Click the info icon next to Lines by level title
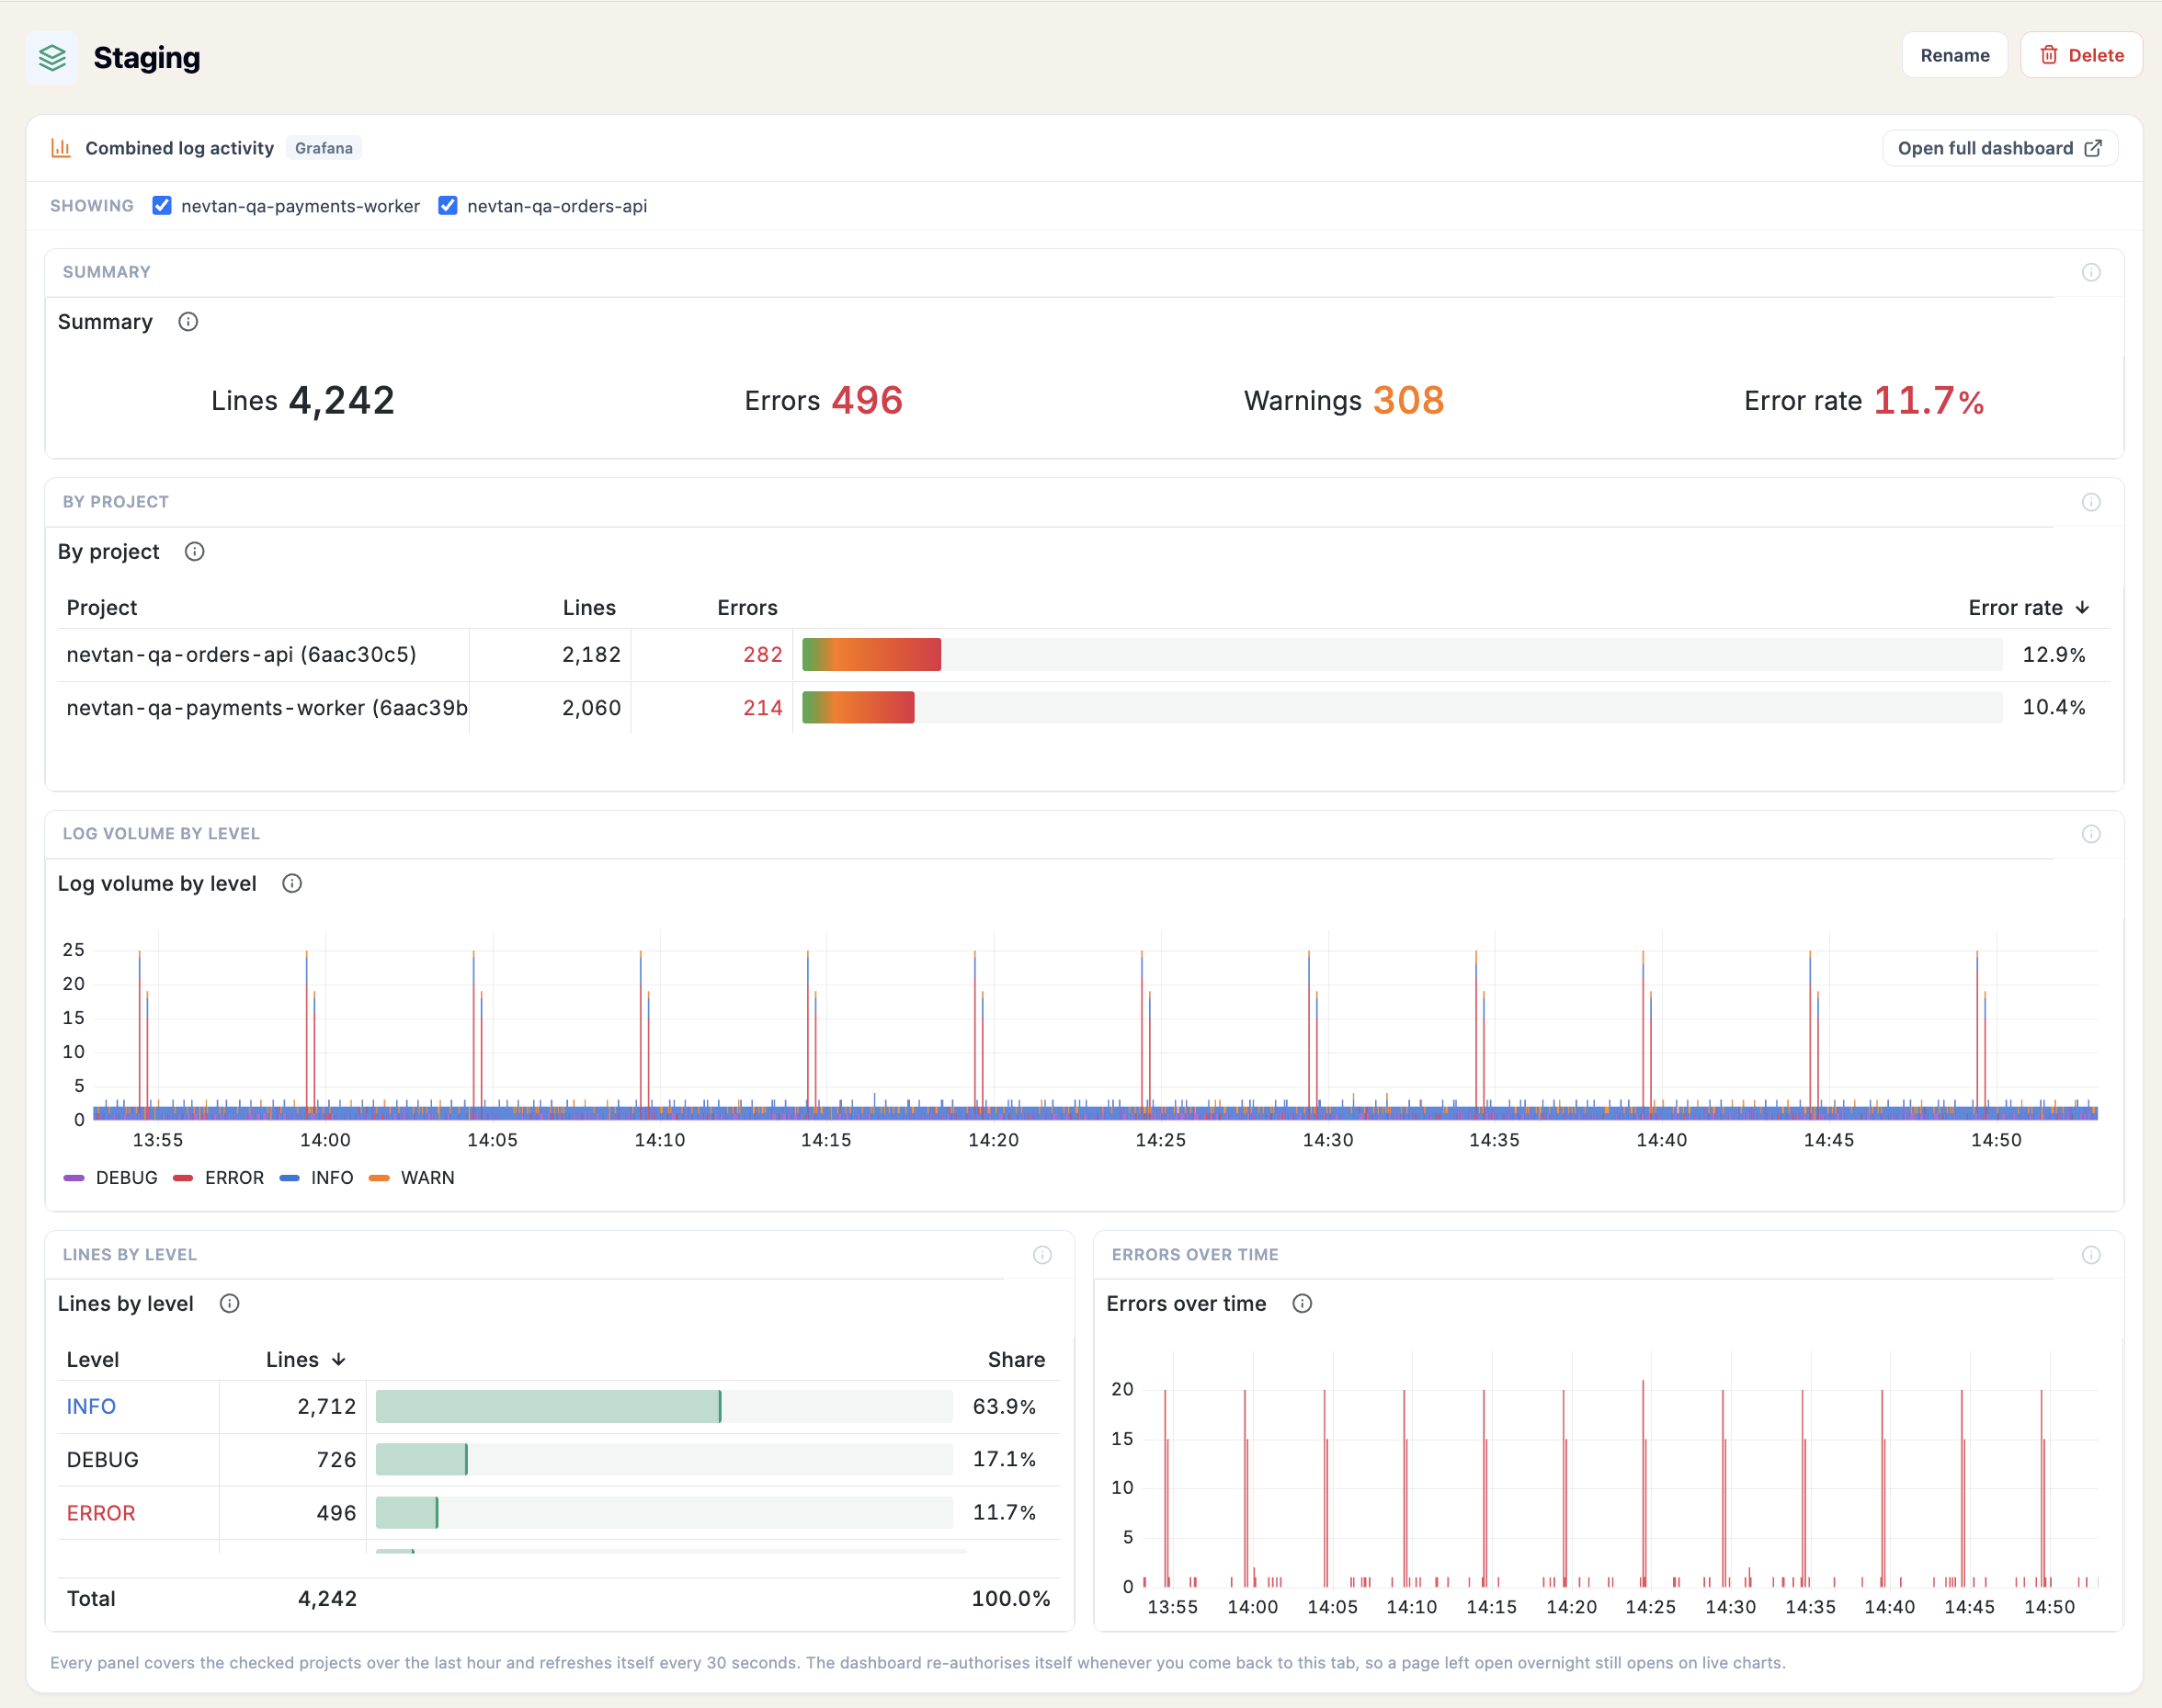This screenshot has height=1708, width=2162. click(230, 1304)
